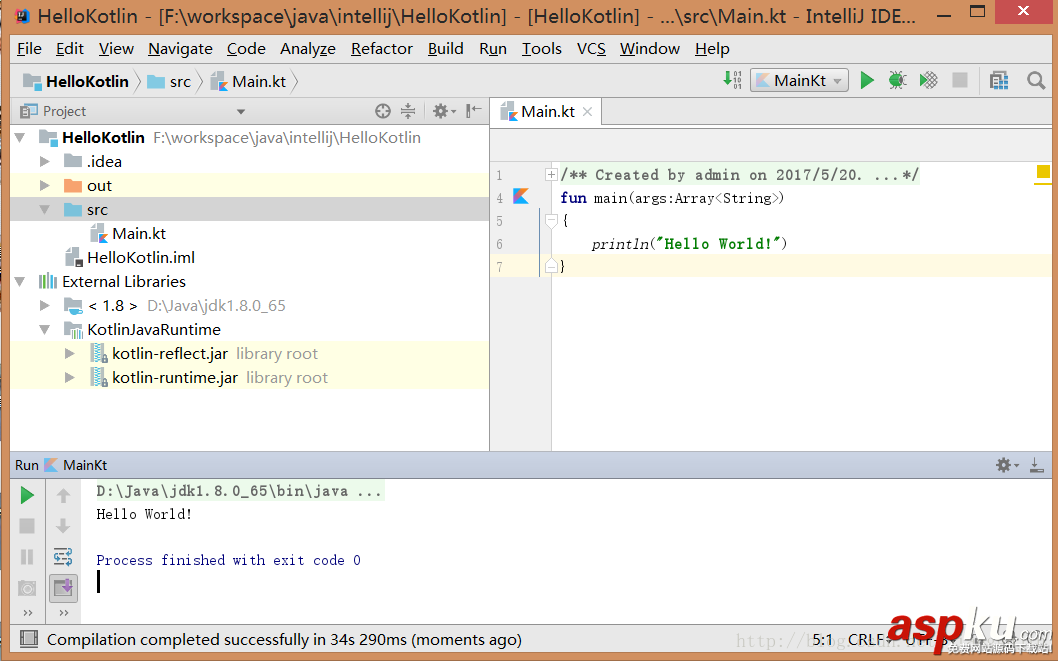The image size is (1058, 661).
Task: Hide the Run tool window
Action: coord(1037,465)
